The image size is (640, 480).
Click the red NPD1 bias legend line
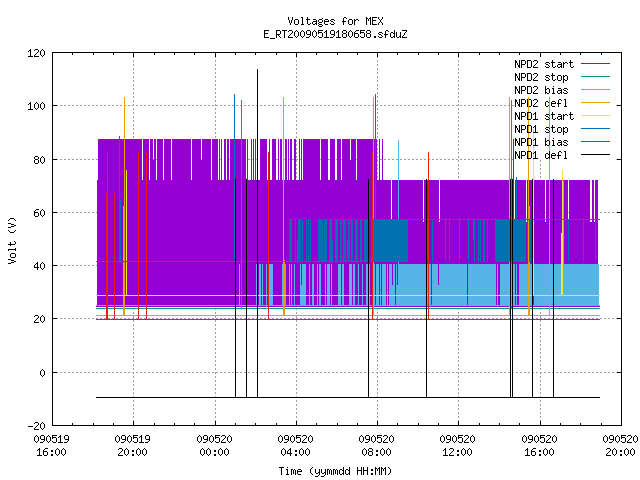pyautogui.click(x=596, y=142)
